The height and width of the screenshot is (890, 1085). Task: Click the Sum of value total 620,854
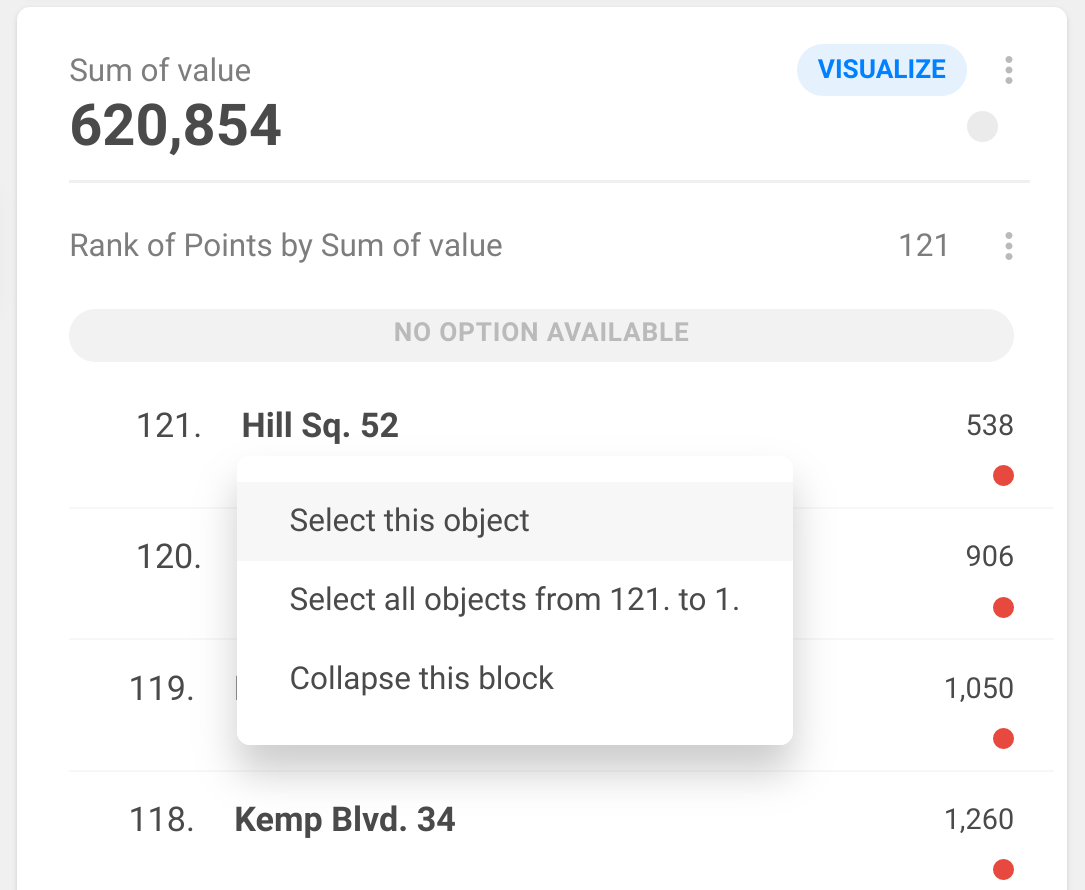tap(176, 127)
